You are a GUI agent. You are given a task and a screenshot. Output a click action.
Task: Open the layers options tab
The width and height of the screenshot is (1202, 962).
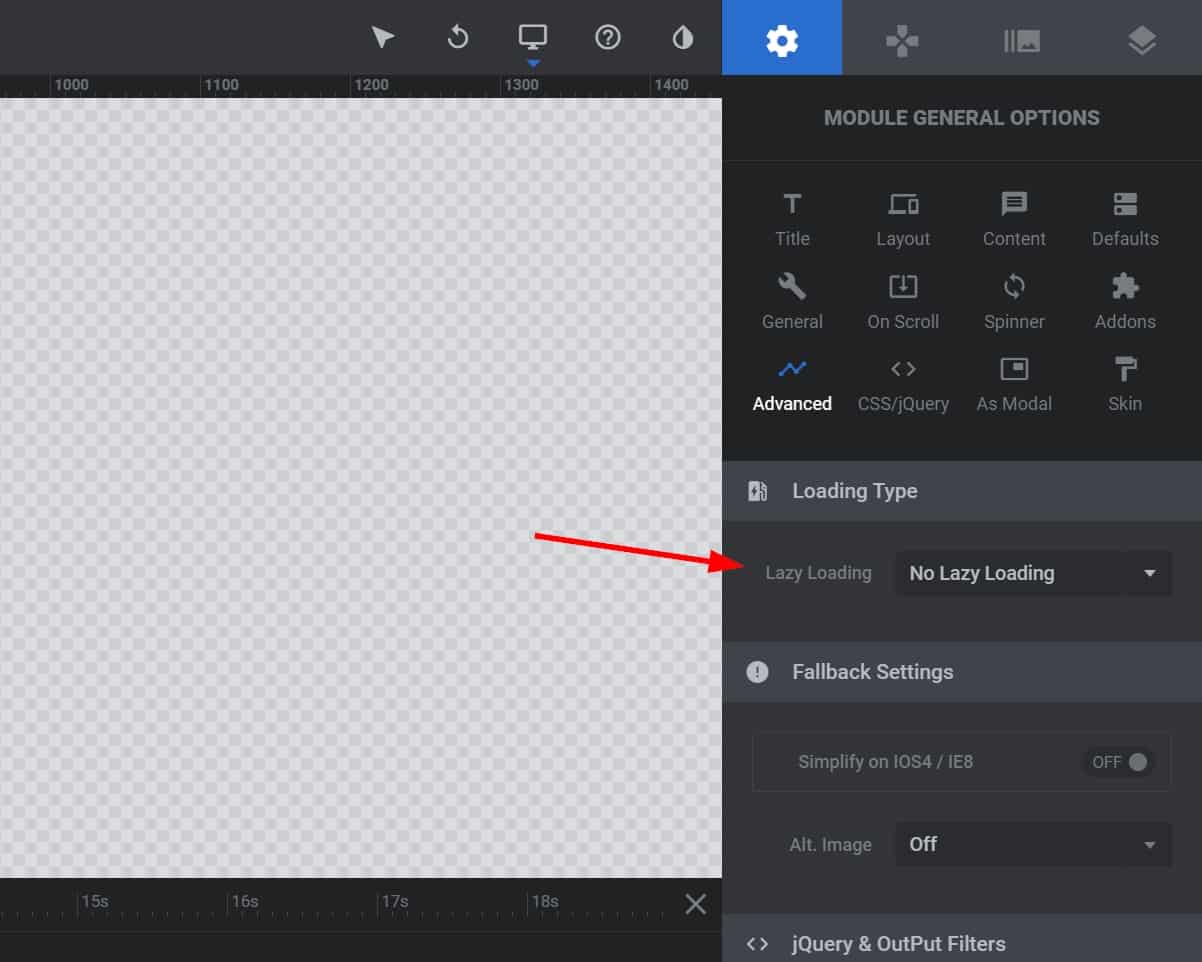pos(1142,40)
